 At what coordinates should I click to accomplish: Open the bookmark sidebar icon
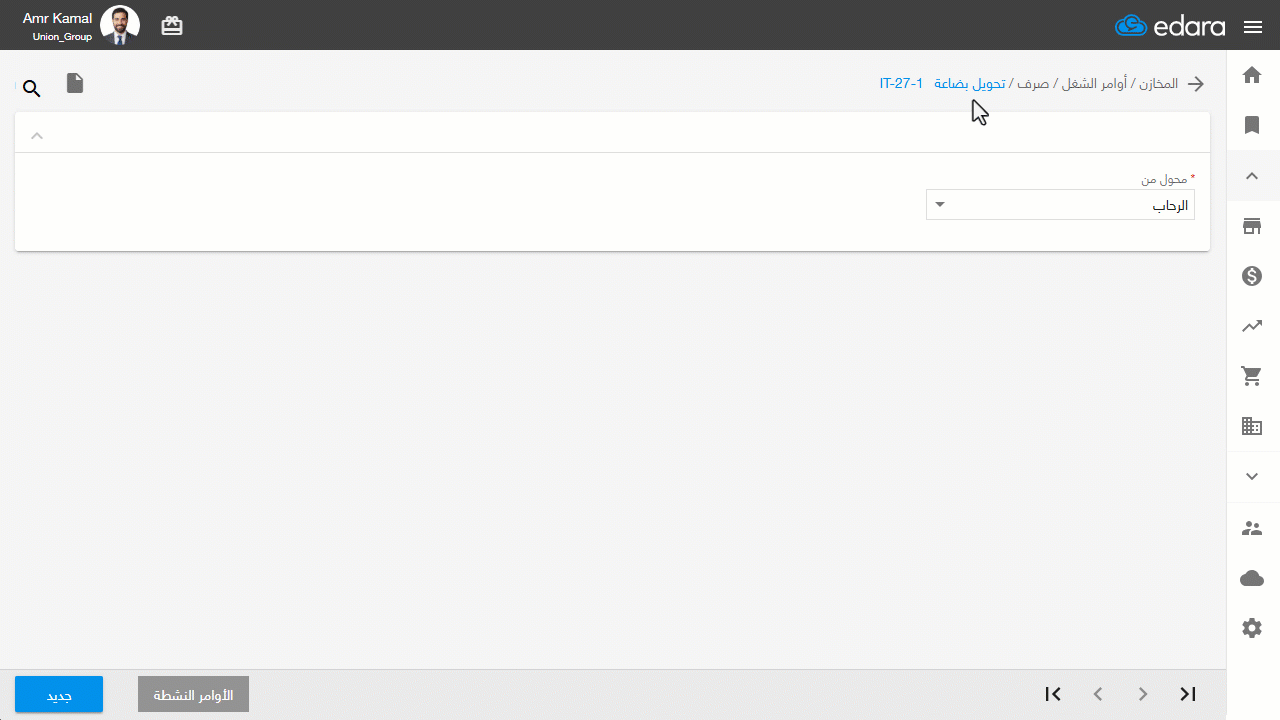click(1252, 125)
